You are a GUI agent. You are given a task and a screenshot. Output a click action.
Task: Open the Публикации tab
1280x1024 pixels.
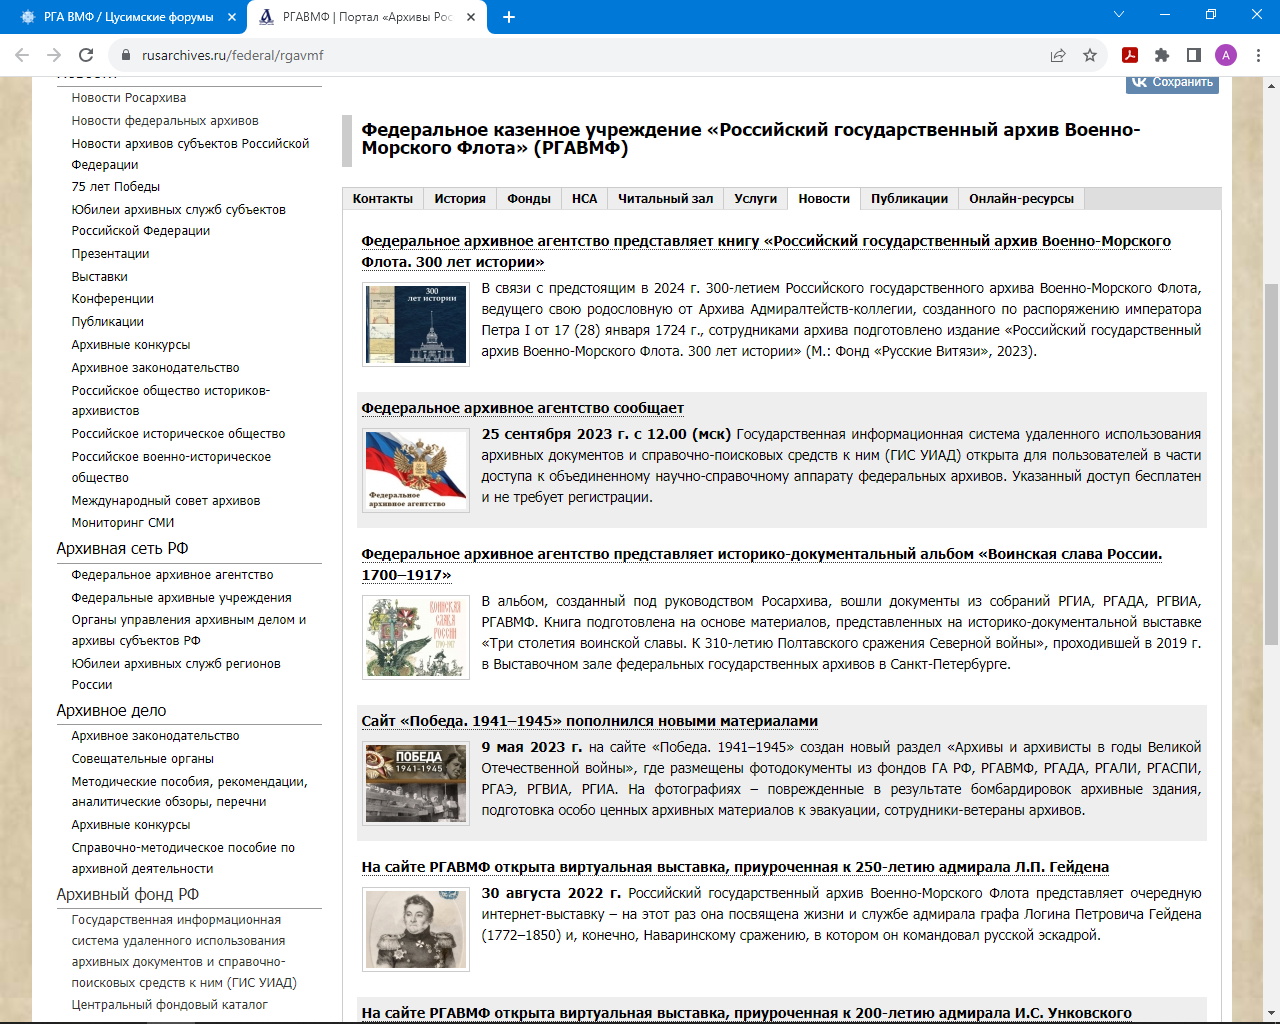tap(910, 199)
